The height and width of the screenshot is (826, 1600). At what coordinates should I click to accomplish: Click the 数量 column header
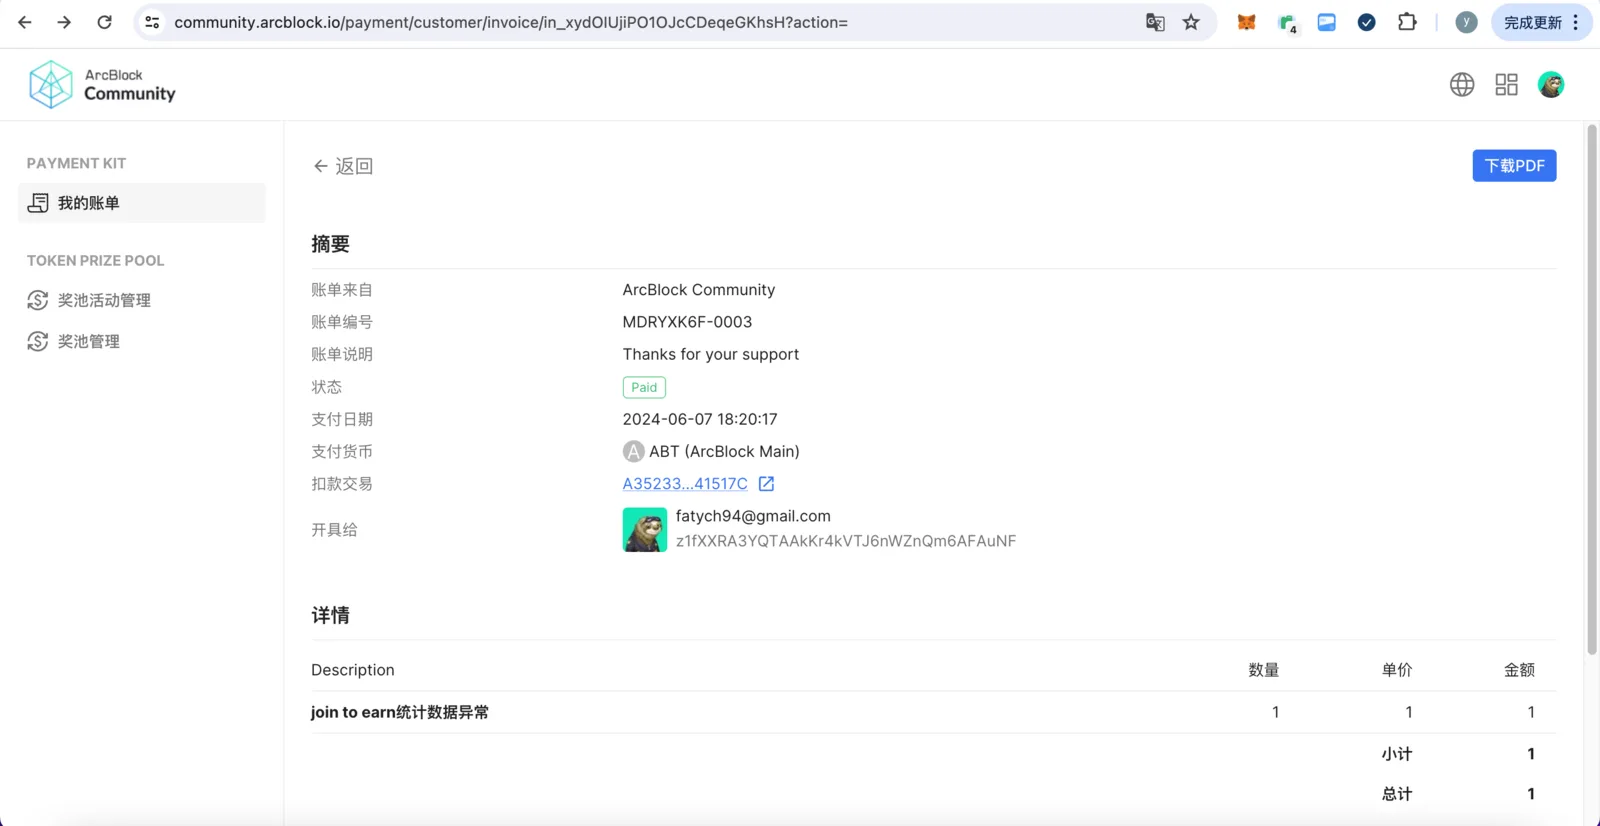pos(1264,670)
